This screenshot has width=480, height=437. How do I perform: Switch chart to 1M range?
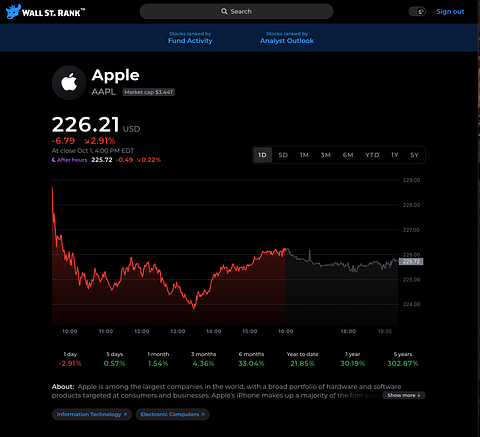[x=304, y=155]
